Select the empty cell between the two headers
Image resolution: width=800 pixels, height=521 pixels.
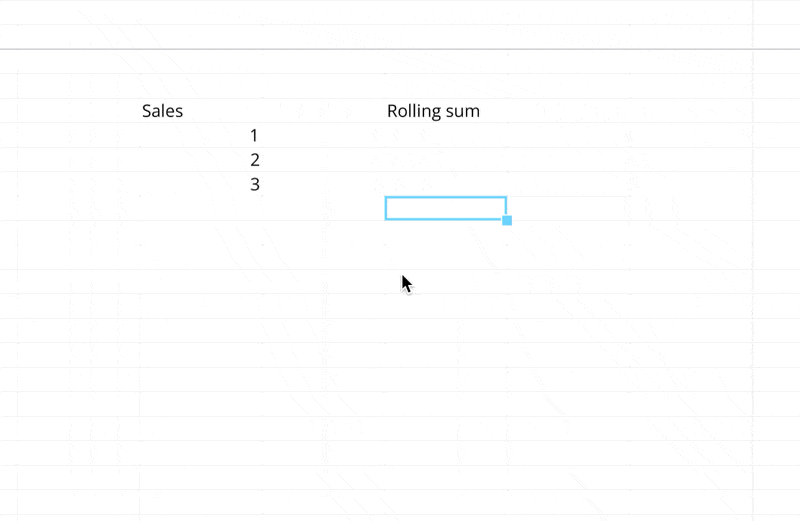tap(323, 111)
